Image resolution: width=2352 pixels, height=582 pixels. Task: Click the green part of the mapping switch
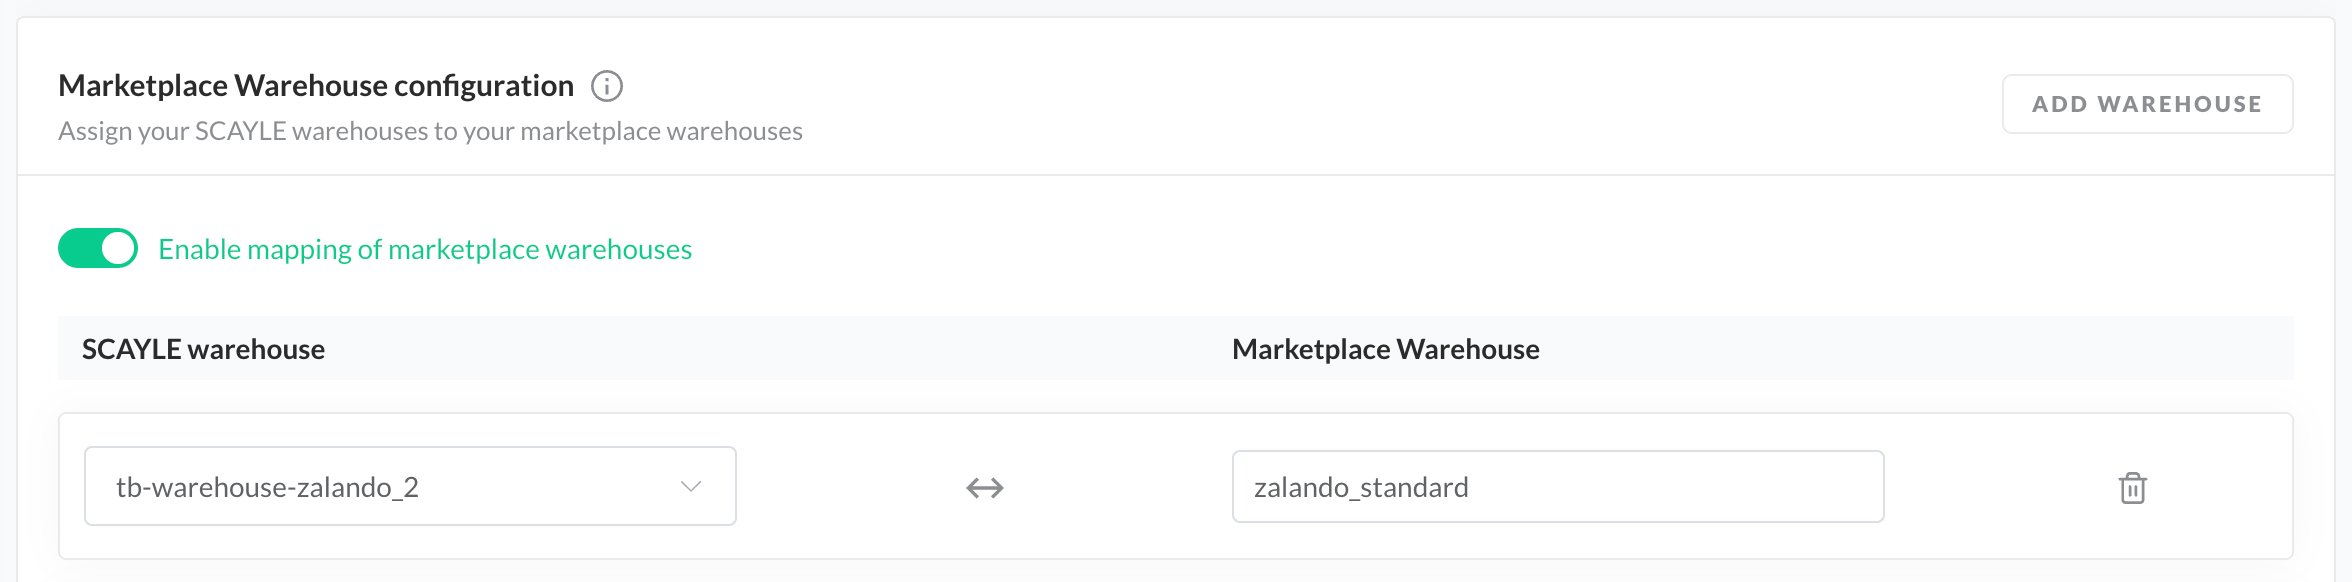78,249
